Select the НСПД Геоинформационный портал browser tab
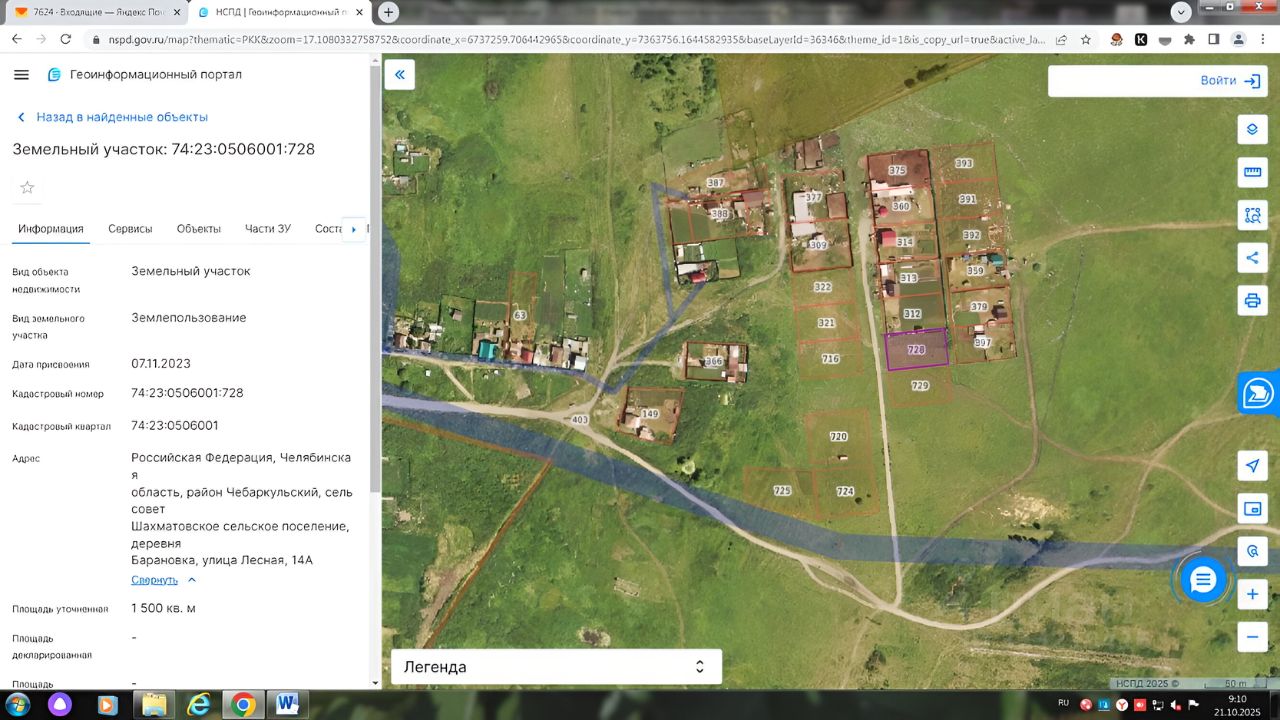 click(280, 12)
